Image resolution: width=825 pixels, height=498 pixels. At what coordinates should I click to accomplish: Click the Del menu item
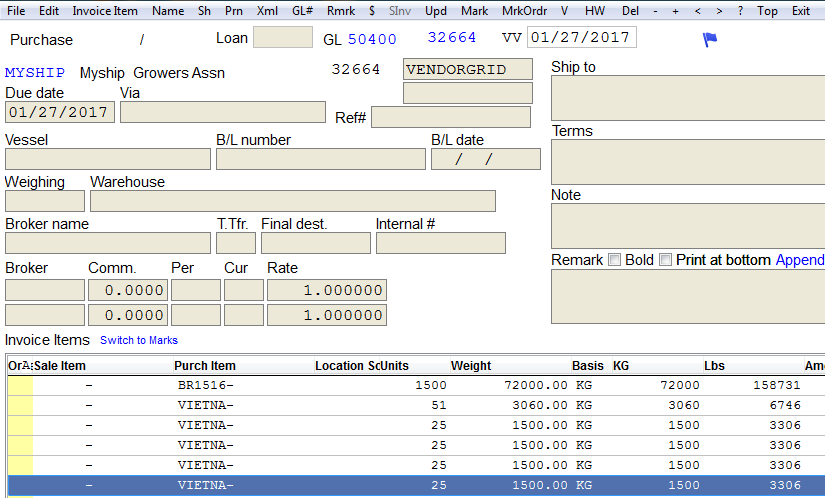coord(630,11)
